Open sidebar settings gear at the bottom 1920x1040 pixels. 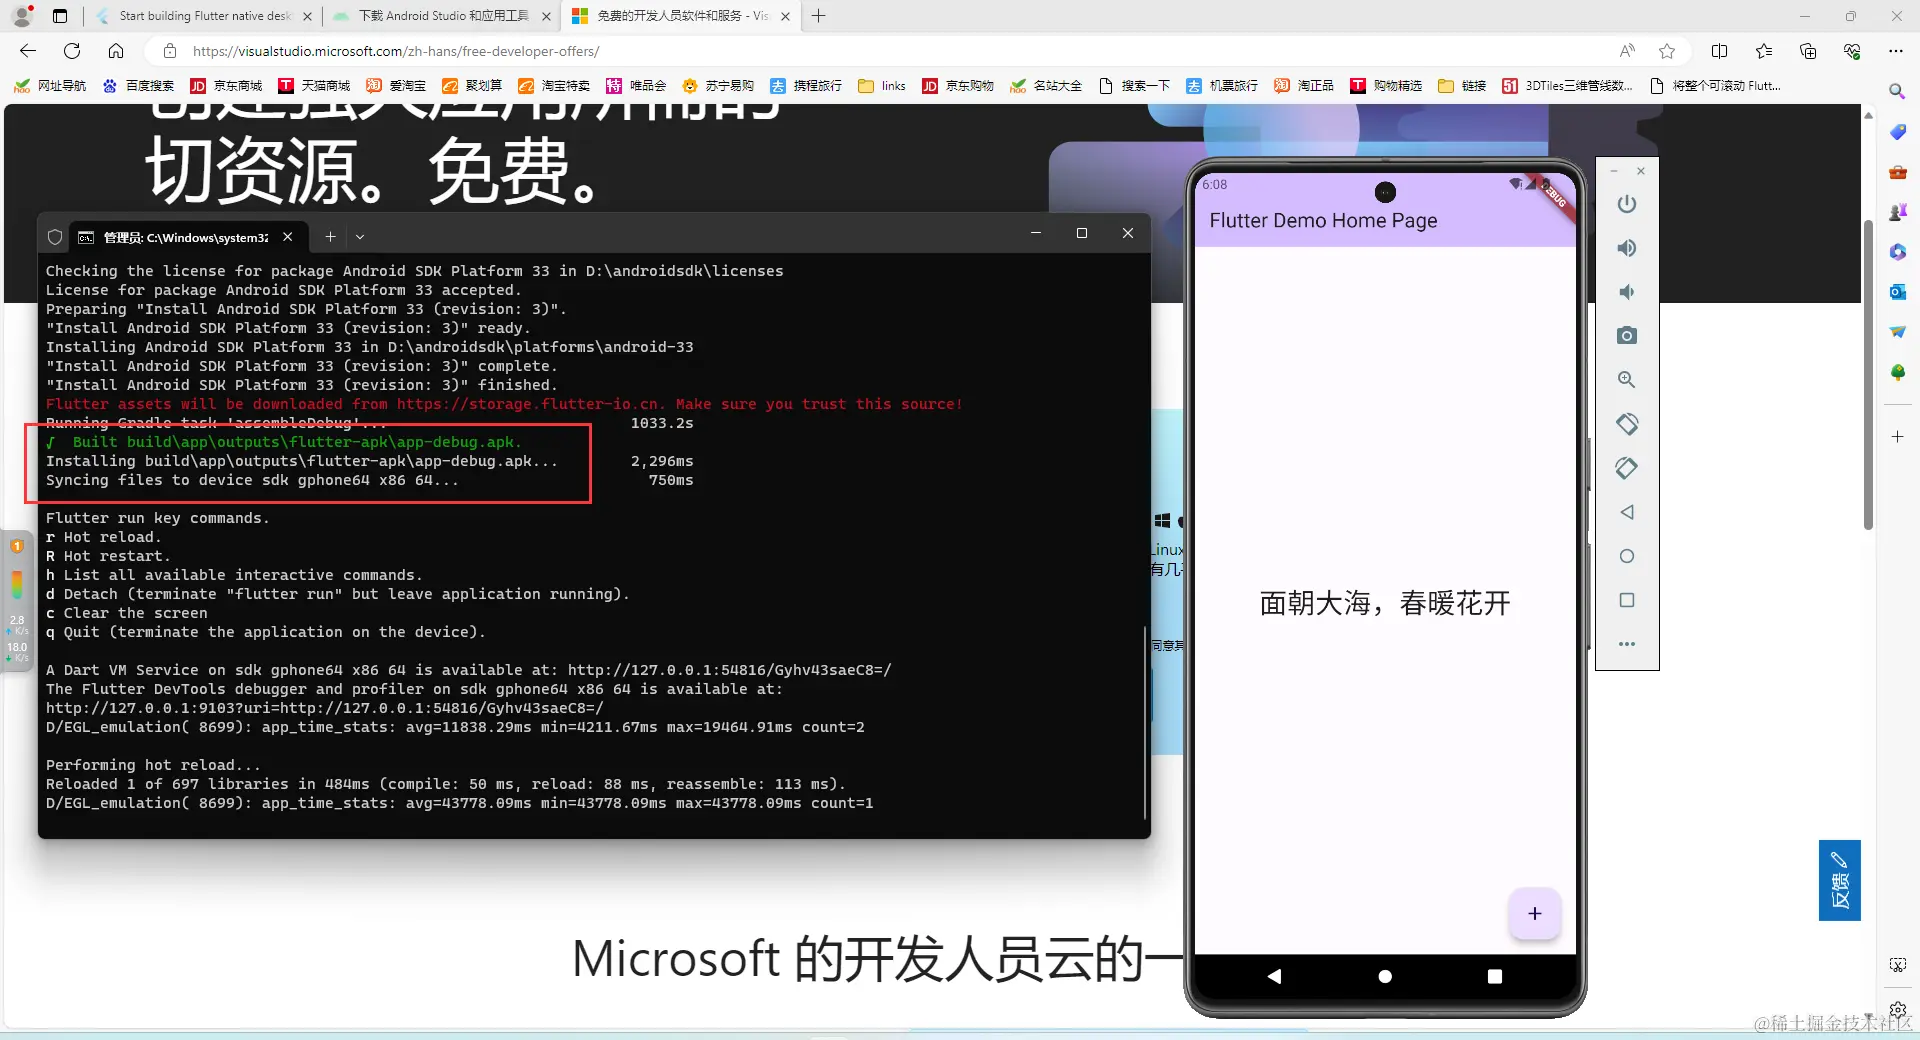coord(1897,1010)
